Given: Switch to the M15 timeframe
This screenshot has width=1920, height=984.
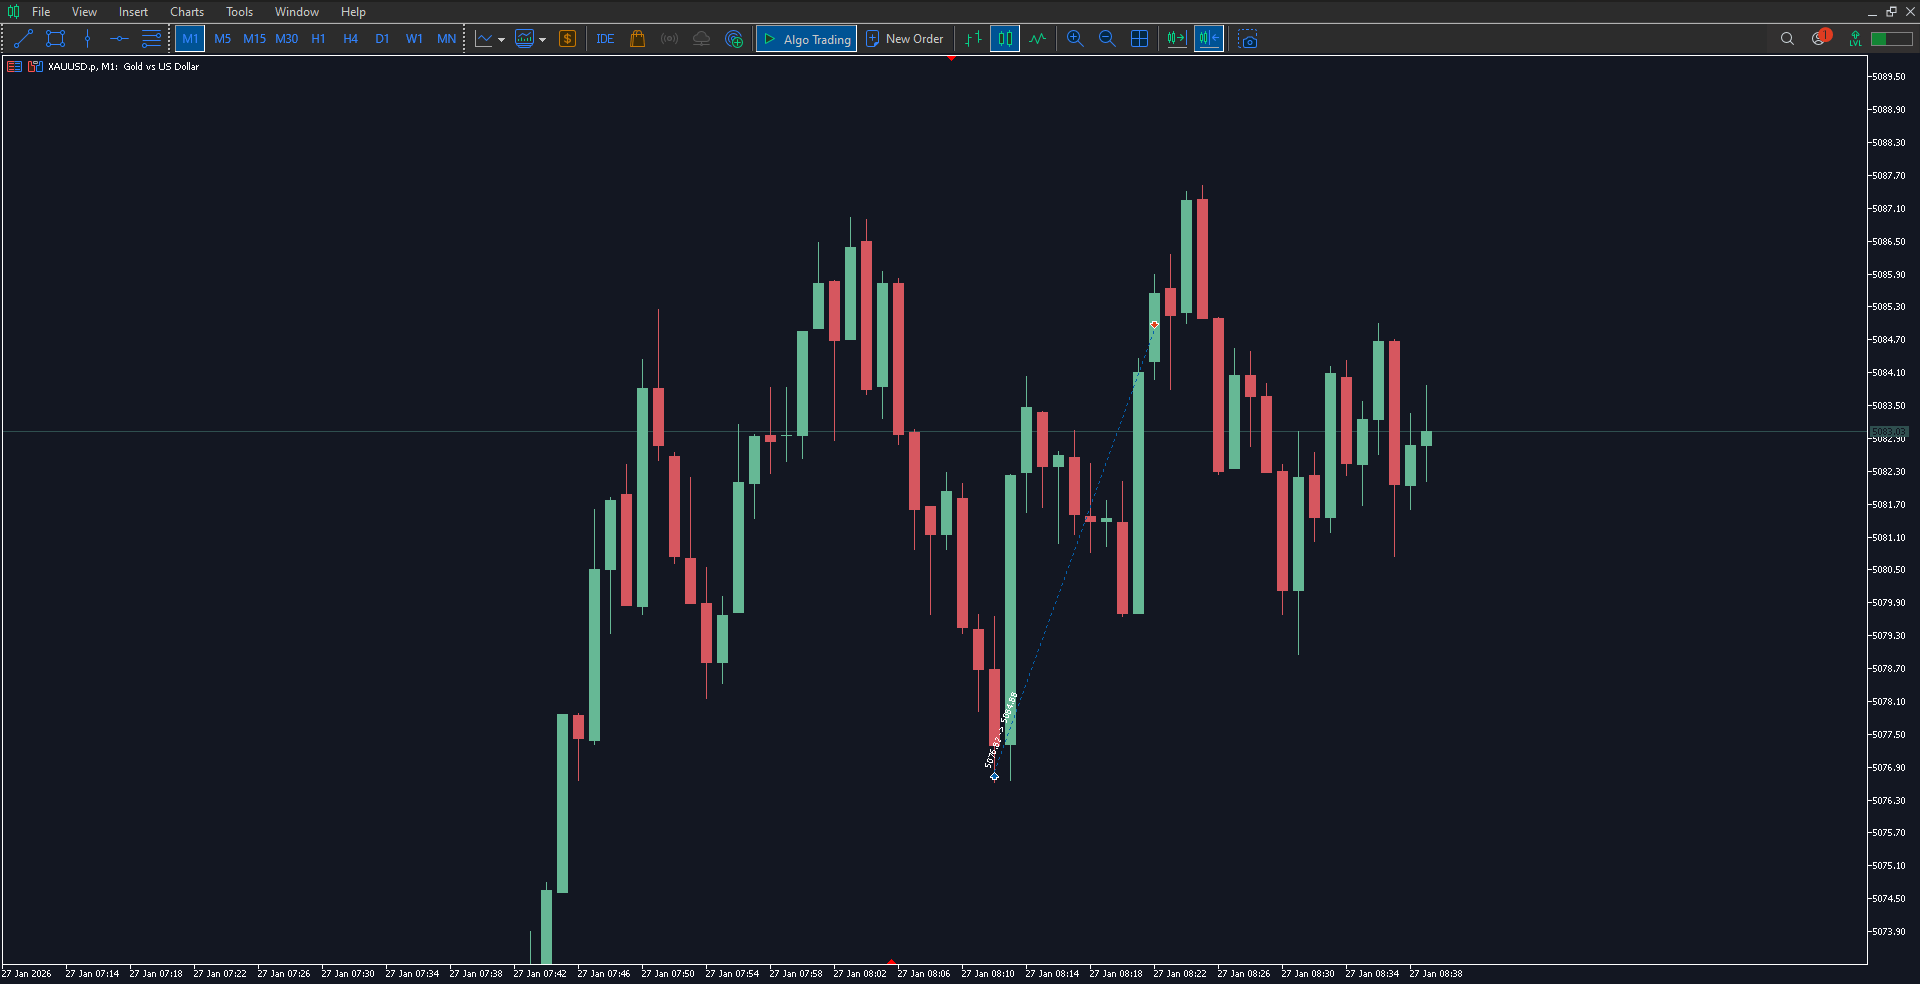Looking at the screenshot, I should 254,39.
